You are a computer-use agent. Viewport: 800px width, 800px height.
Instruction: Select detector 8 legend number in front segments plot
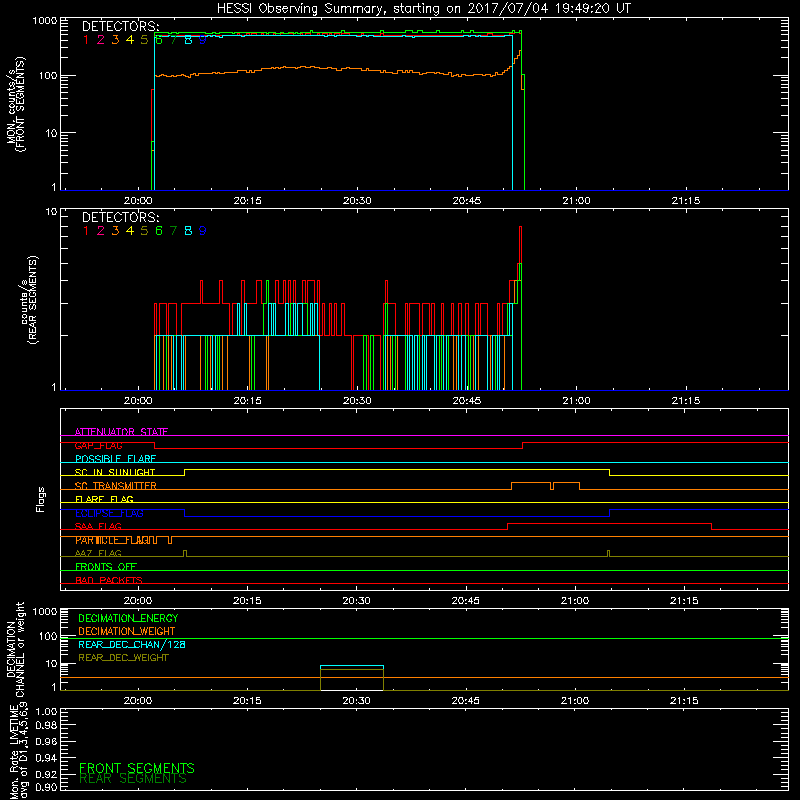188,40
